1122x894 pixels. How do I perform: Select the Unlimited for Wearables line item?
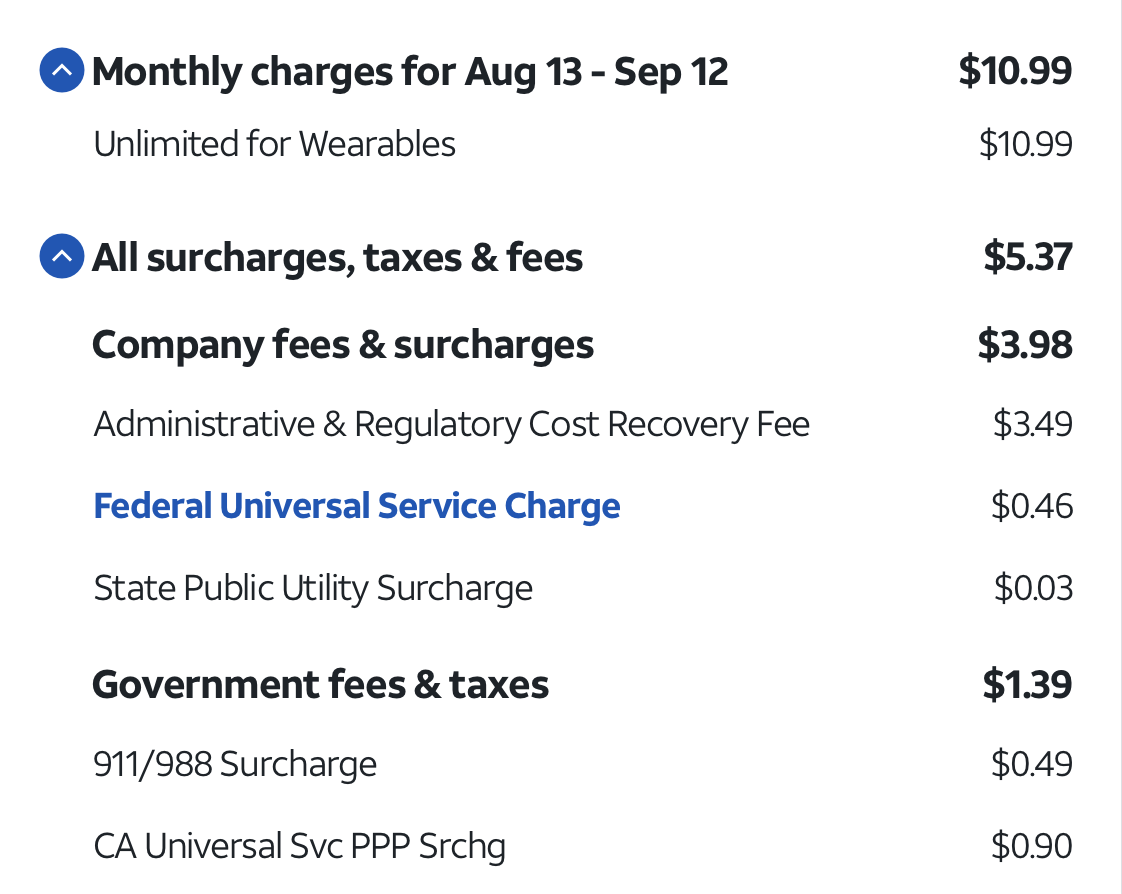click(274, 145)
